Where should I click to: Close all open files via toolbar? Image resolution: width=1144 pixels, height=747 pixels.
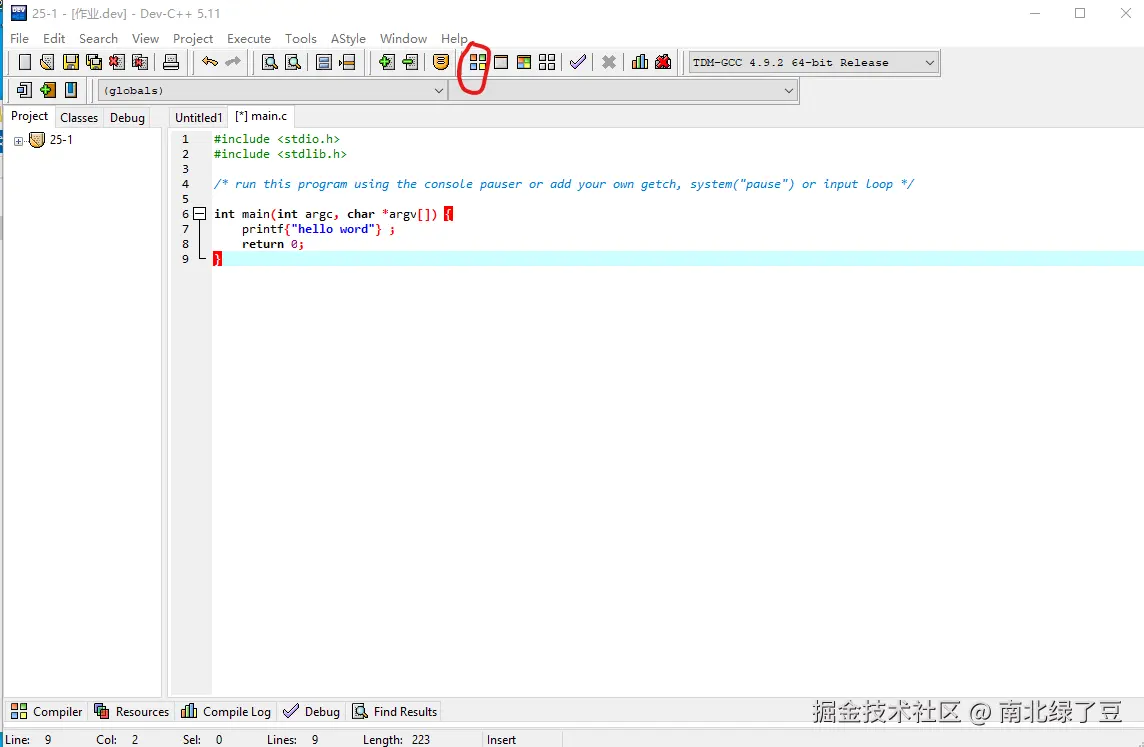point(140,62)
